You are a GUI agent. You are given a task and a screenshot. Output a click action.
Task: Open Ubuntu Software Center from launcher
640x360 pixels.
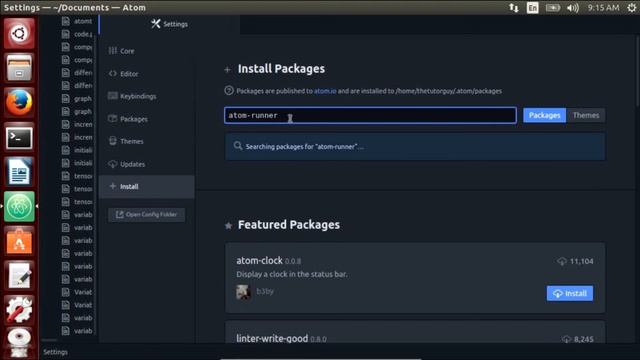pyautogui.click(x=19, y=241)
